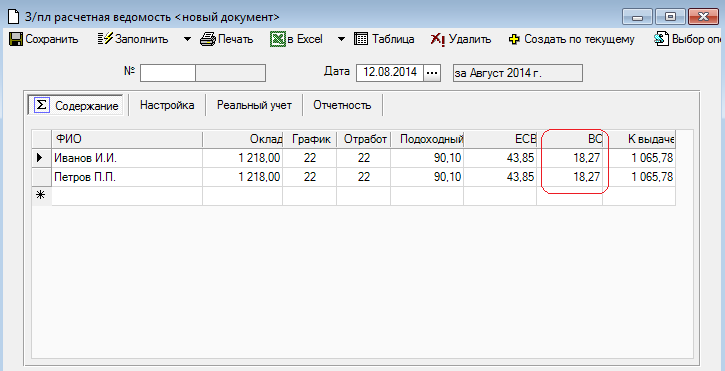Click the document number input field

point(168,73)
